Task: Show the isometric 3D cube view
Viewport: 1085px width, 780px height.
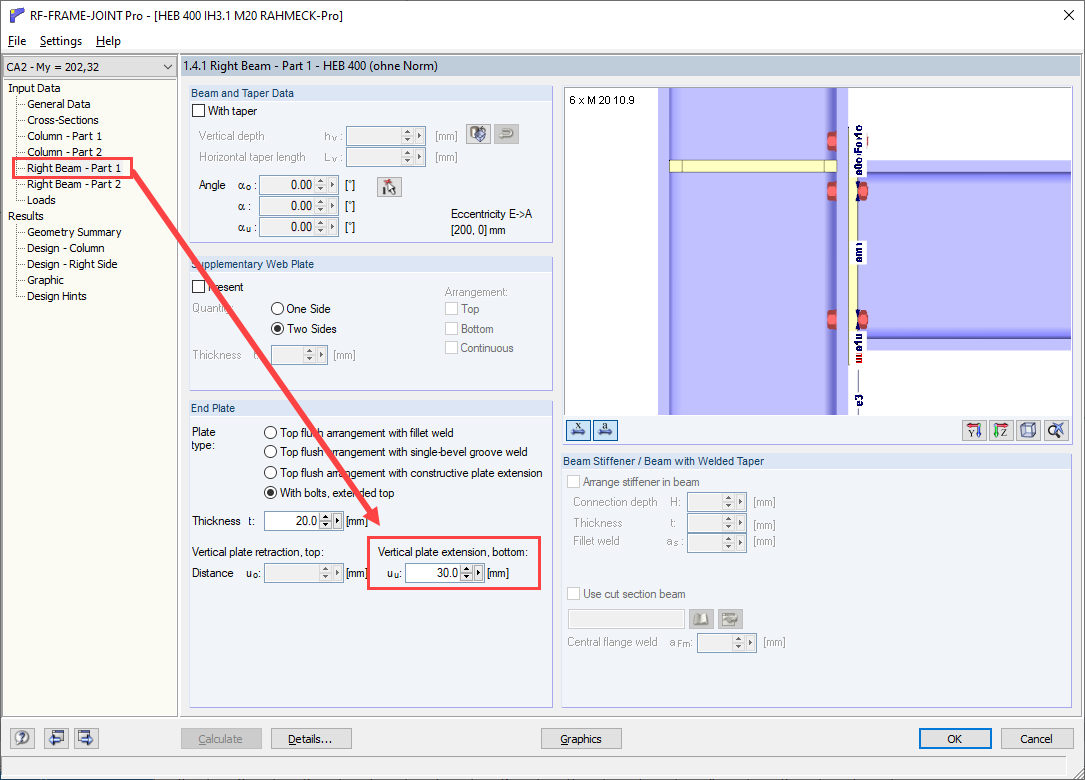Action: pos(1028,430)
